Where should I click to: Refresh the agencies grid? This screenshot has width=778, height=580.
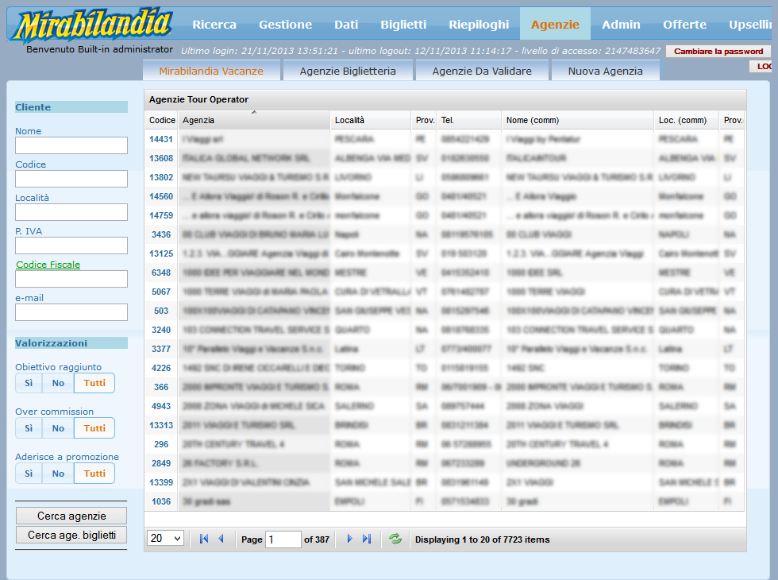[395, 539]
